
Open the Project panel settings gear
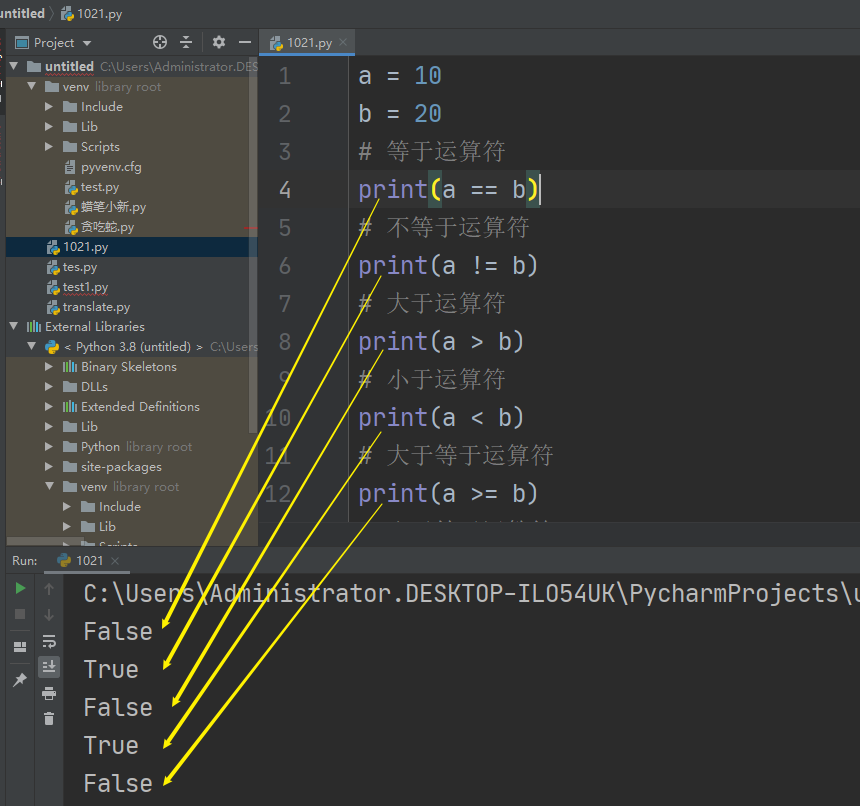[218, 42]
